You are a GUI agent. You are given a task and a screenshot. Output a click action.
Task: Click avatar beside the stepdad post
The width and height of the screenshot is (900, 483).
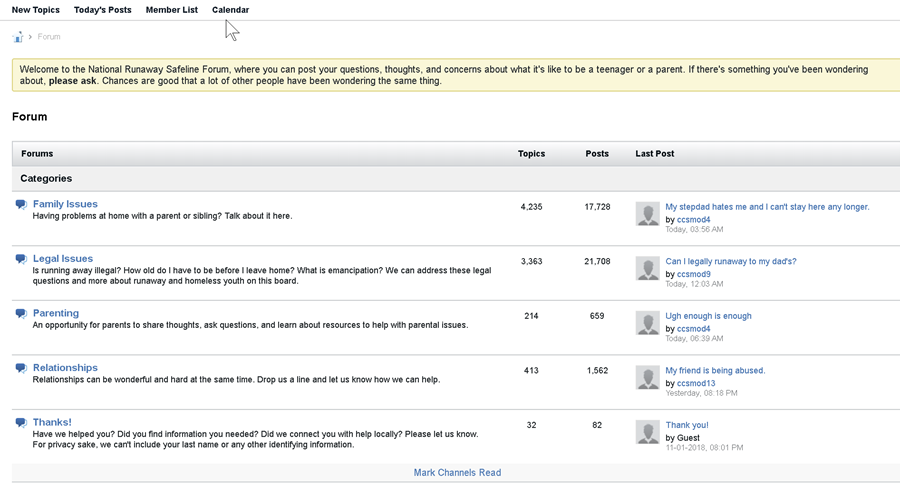(647, 214)
